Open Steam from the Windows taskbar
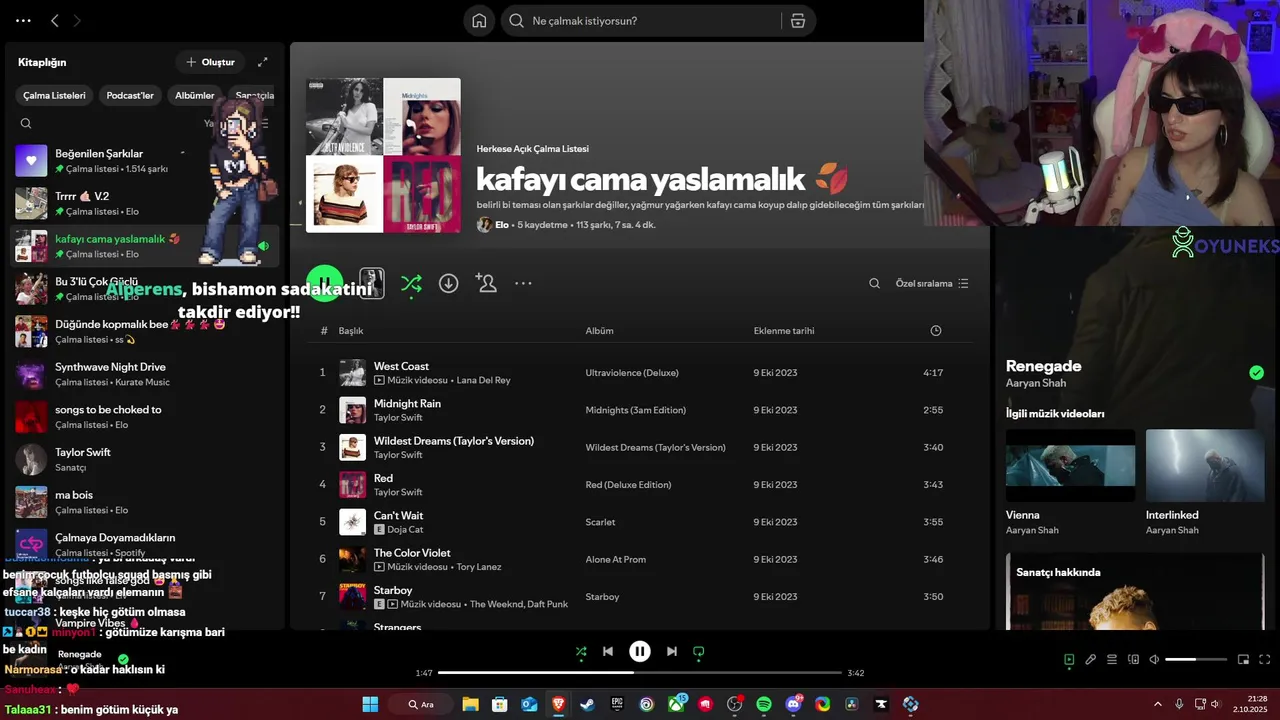 (x=587, y=704)
